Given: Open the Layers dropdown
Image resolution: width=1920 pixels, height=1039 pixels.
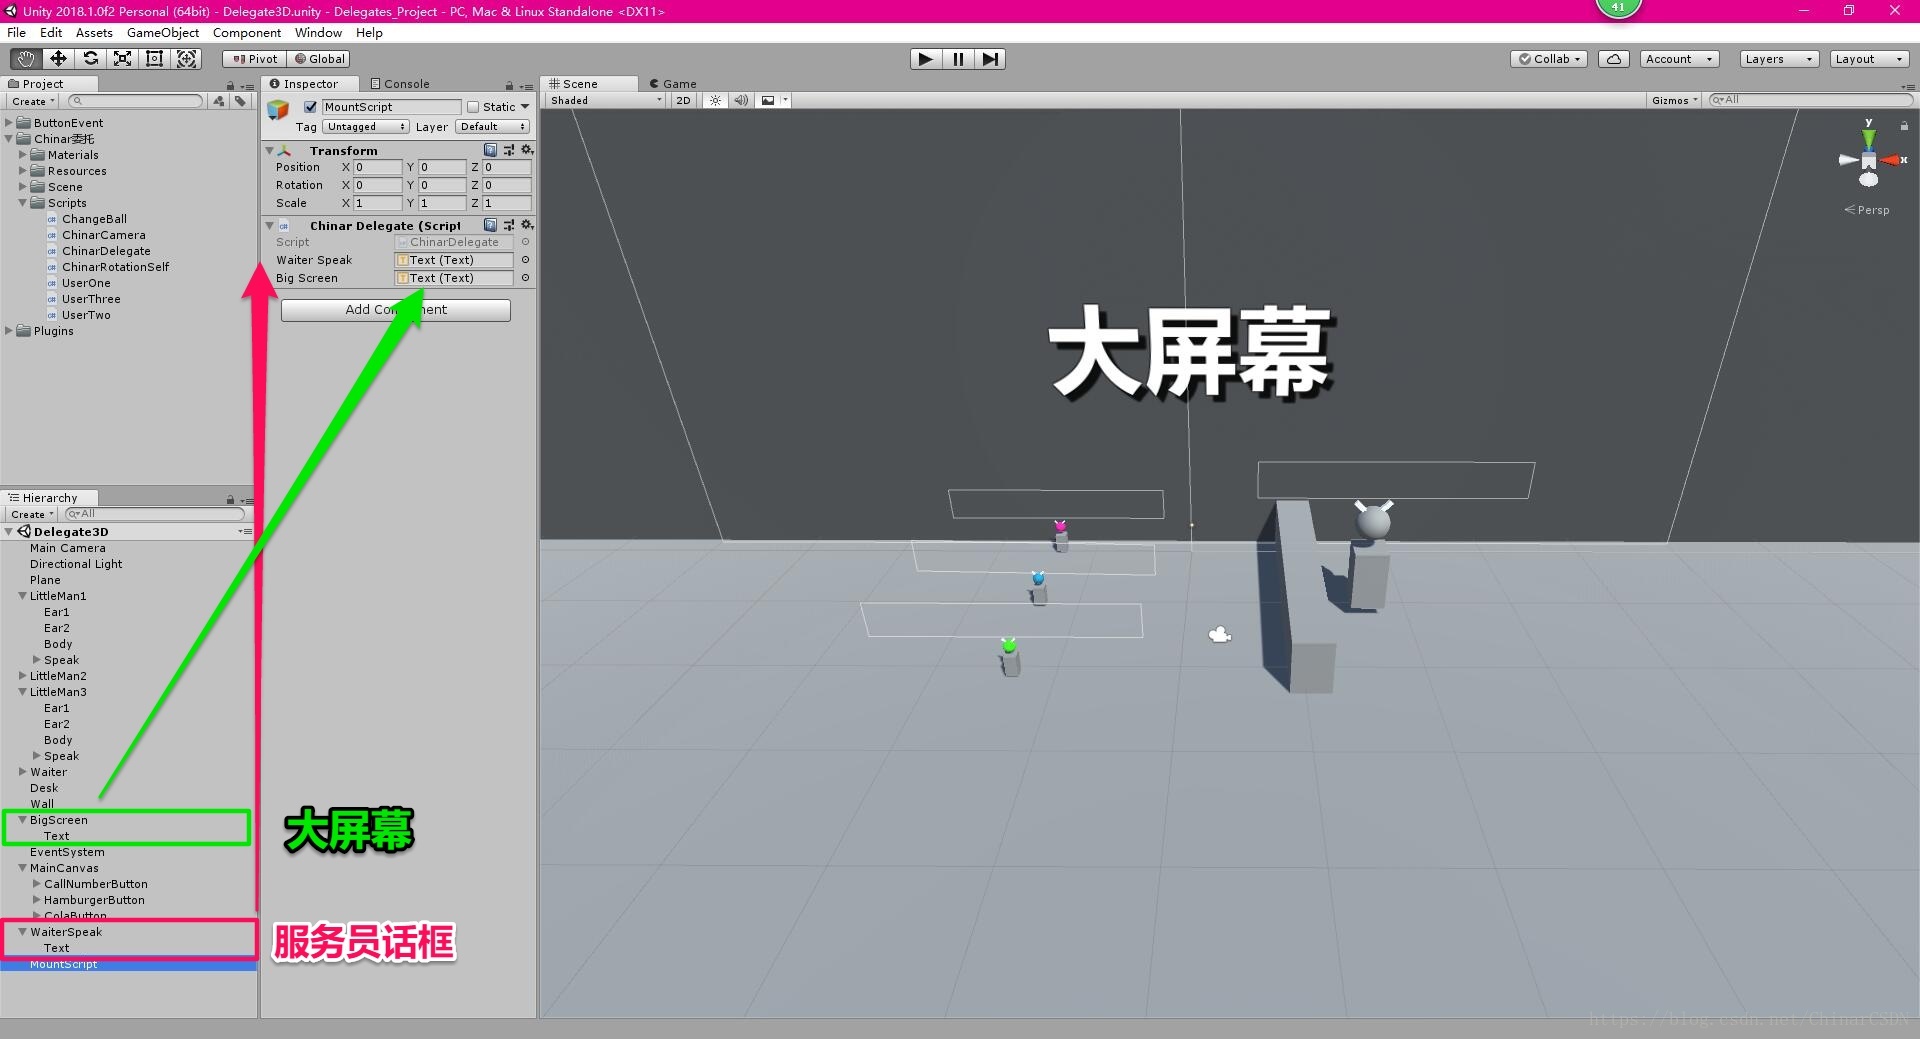Looking at the screenshot, I should [x=1778, y=59].
